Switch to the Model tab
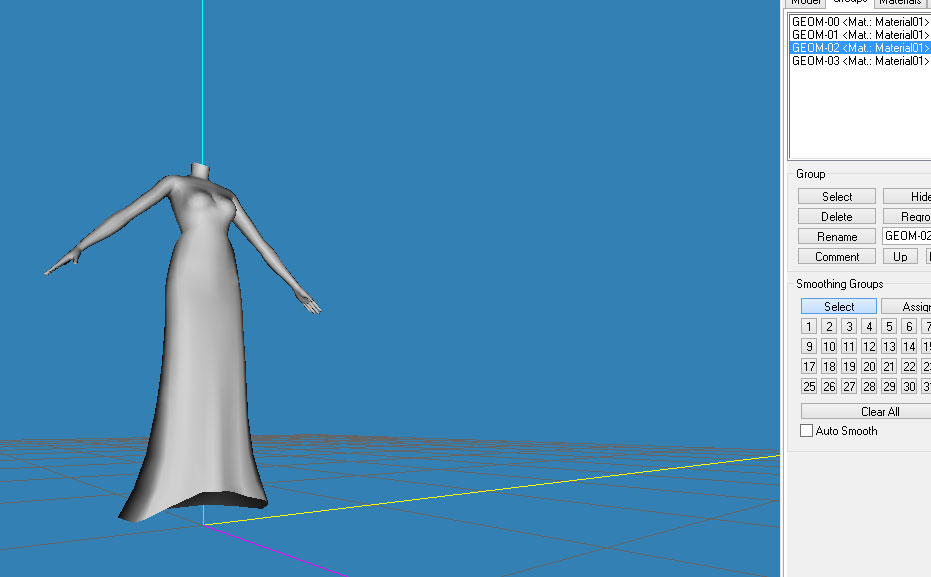The image size is (931, 577). click(x=806, y=3)
